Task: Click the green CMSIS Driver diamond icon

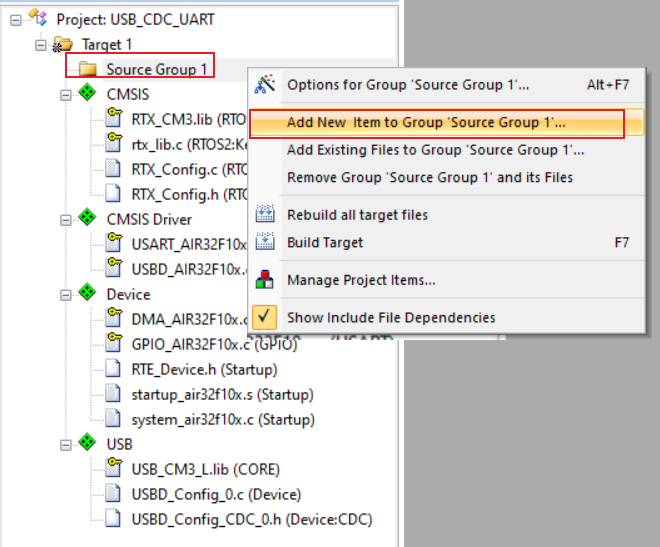Action: click(x=87, y=217)
